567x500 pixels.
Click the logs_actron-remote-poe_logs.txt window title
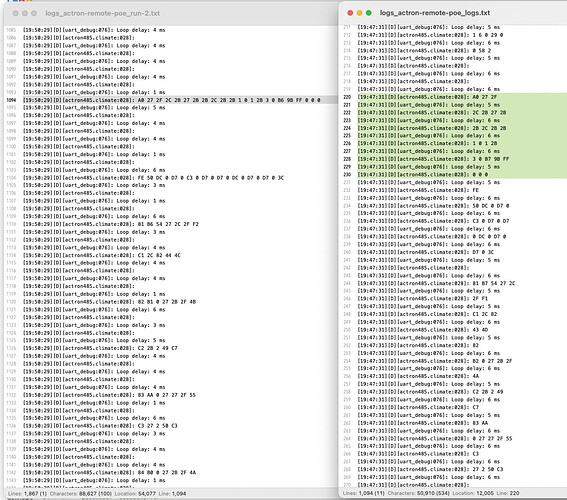434,13
